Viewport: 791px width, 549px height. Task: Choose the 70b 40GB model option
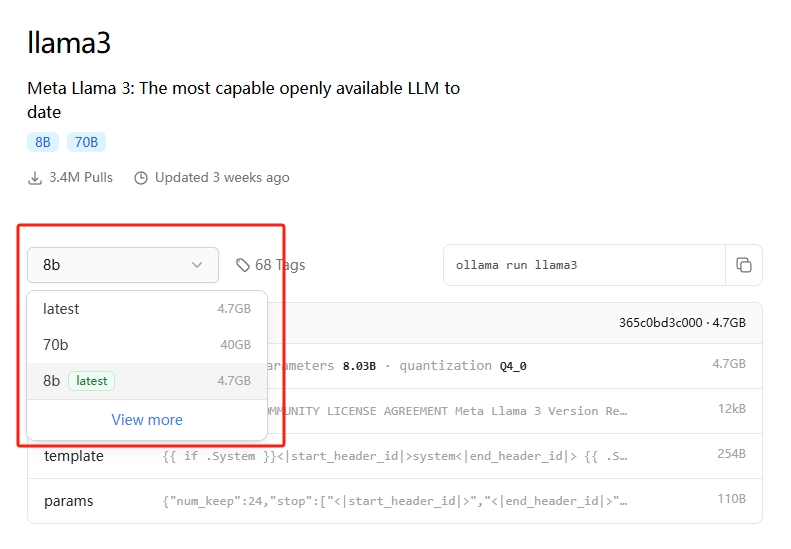point(146,345)
